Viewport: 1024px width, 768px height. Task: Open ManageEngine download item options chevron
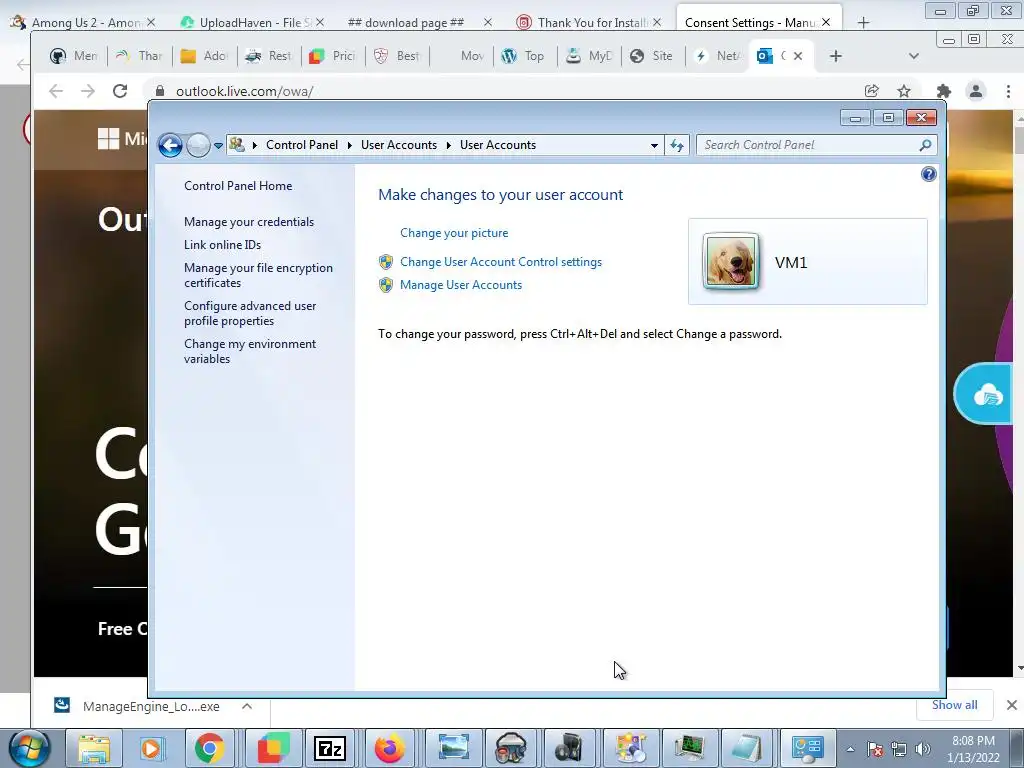pyautogui.click(x=247, y=706)
